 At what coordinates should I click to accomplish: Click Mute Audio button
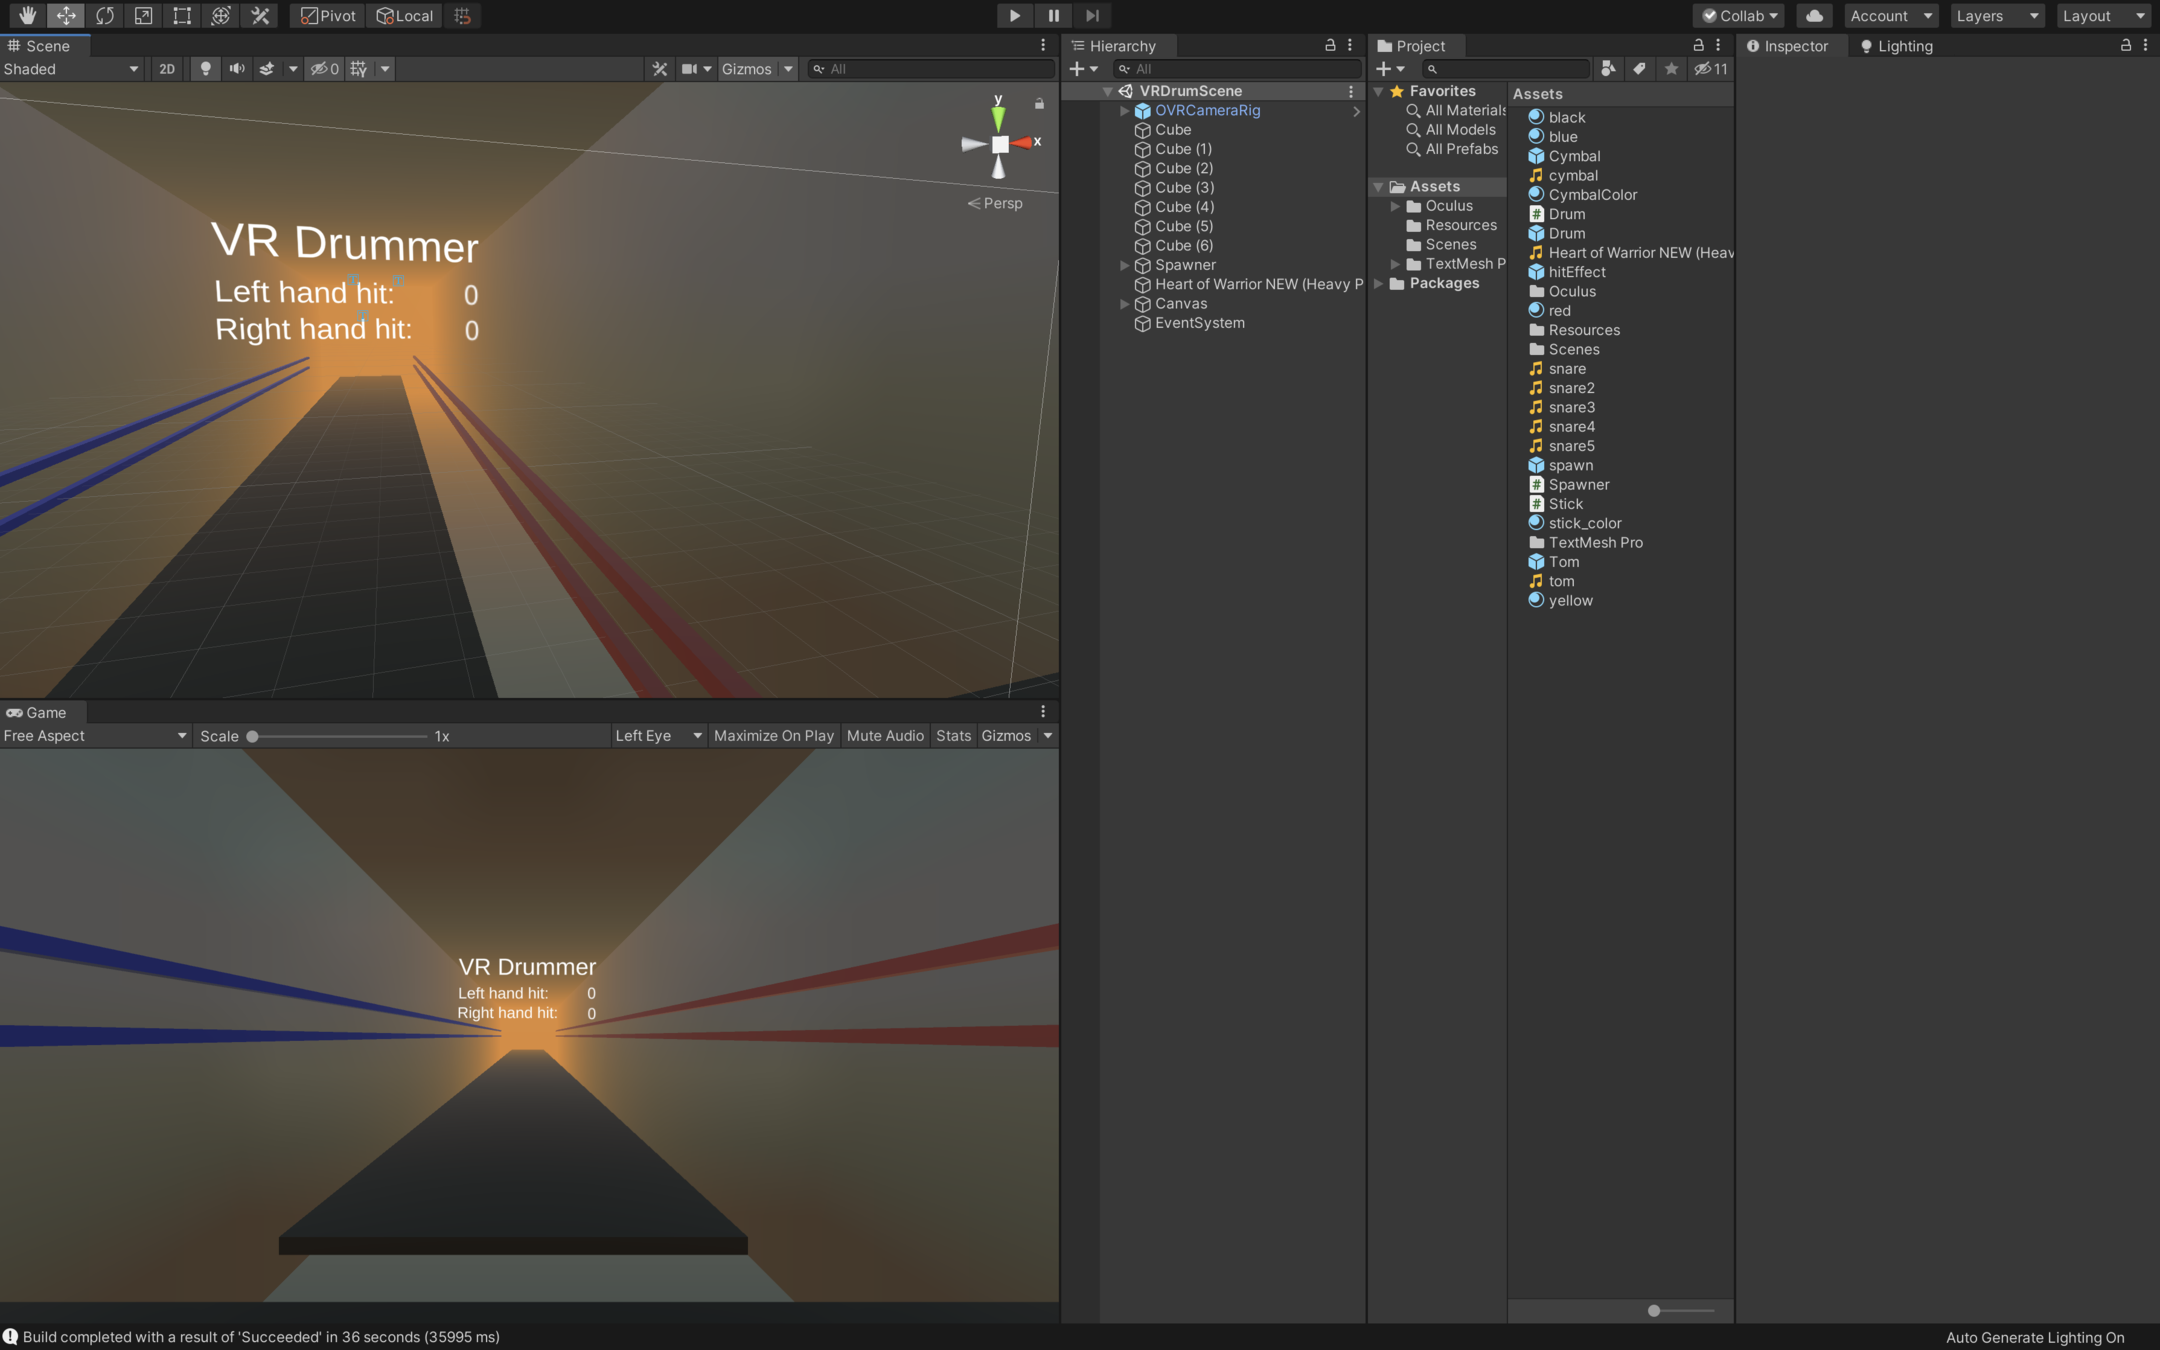point(885,736)
